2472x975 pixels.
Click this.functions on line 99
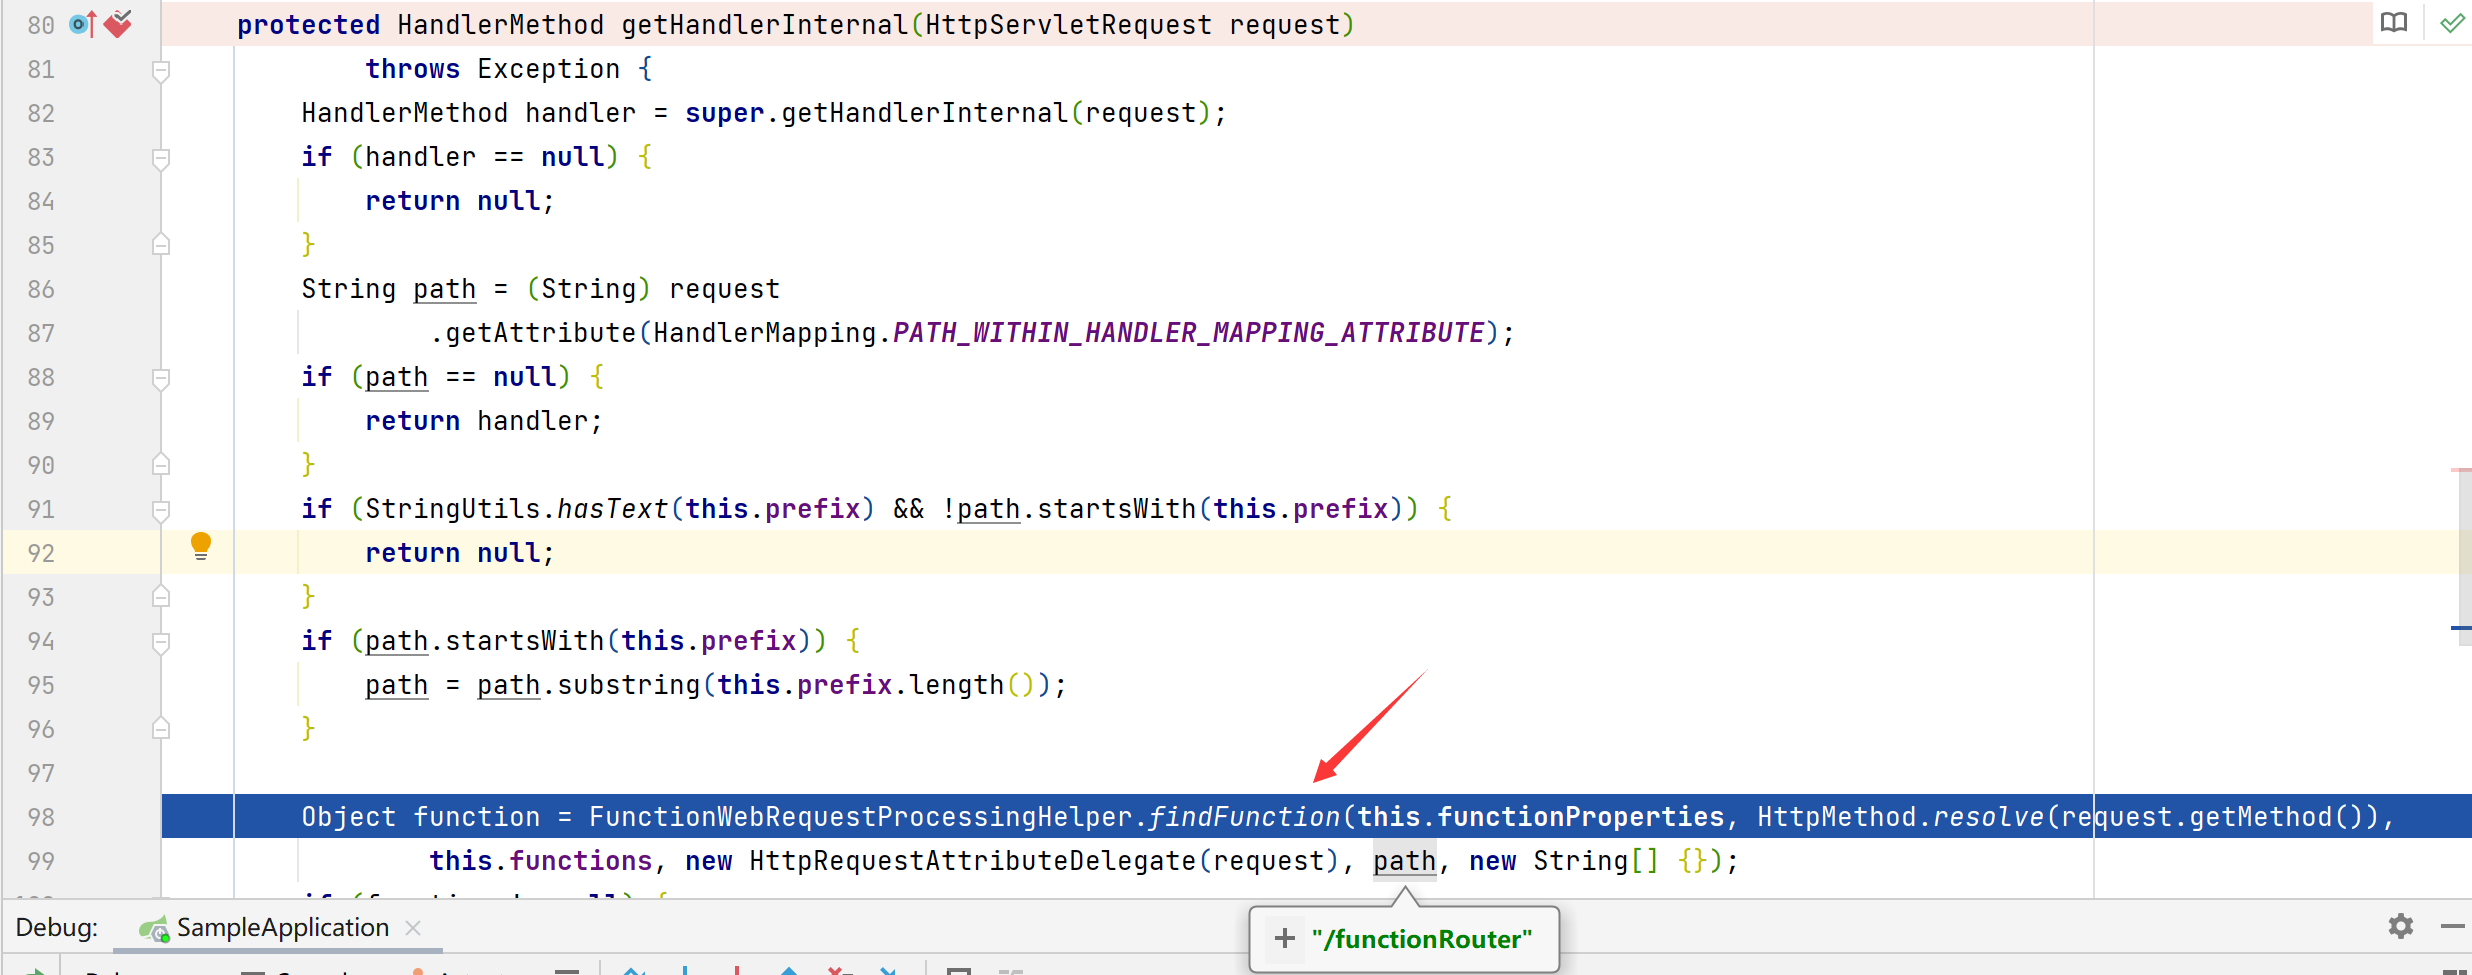pos(541,861)
